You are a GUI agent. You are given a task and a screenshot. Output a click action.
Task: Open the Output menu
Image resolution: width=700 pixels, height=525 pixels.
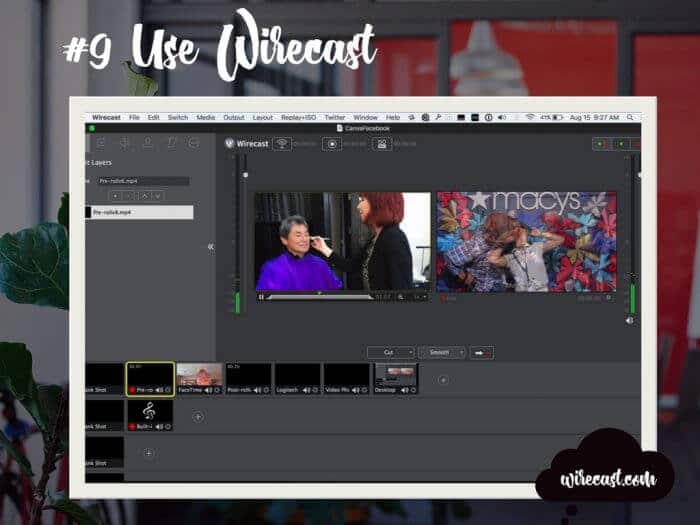[x=233, y=117]
